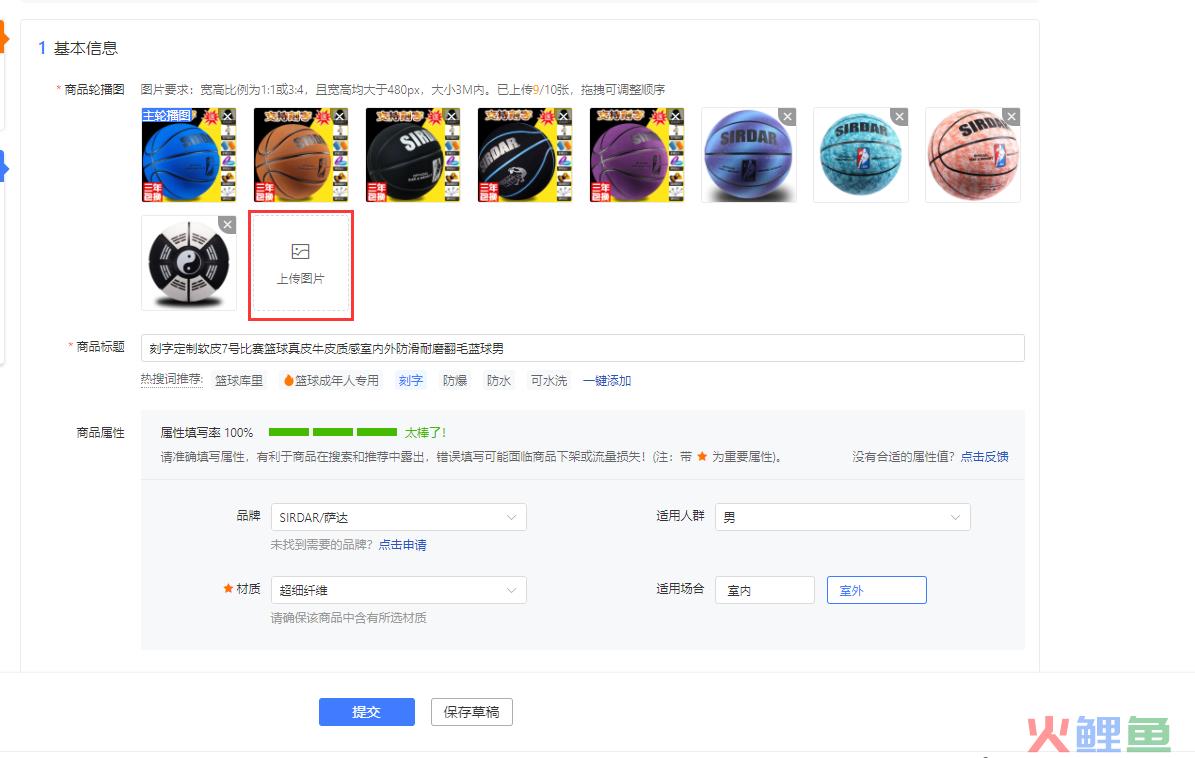Delete the brown basketball carousel image

coord(340,116)
